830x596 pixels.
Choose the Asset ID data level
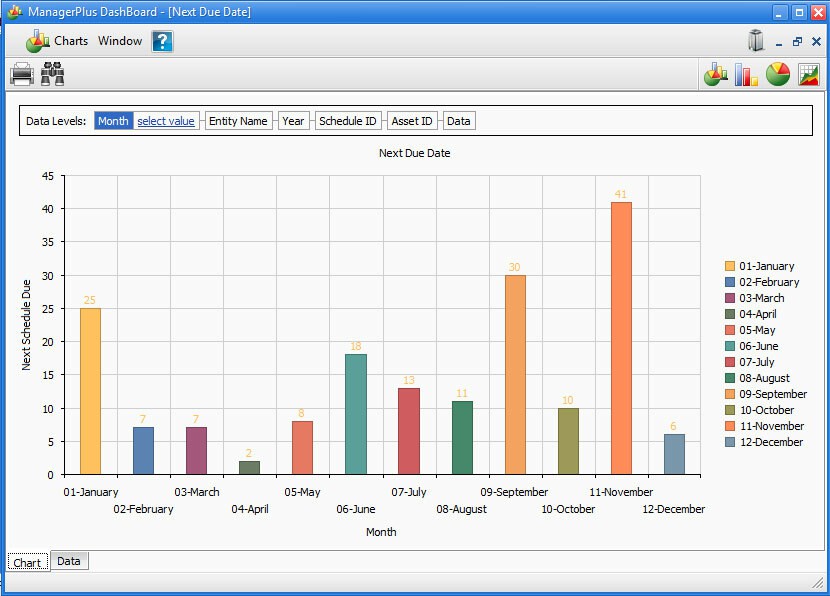[x=412, y=121]
